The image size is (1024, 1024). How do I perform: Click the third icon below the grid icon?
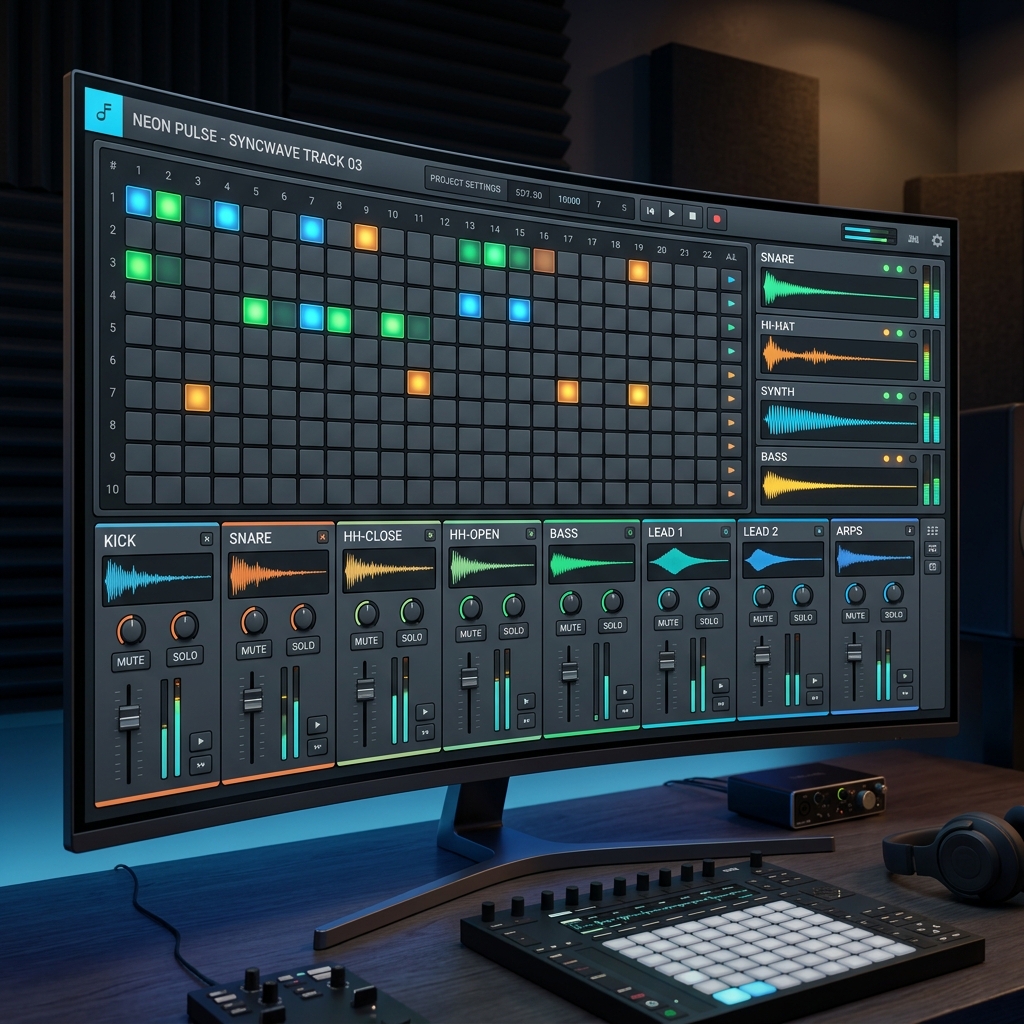pos(933,567)
